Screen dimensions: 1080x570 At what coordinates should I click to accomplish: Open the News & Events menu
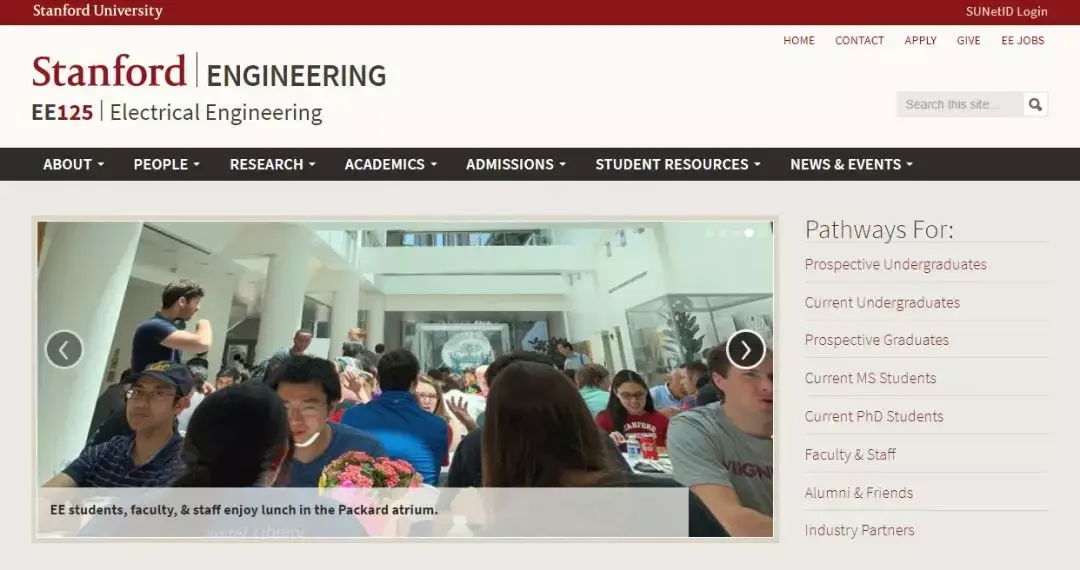coord(851,165)
